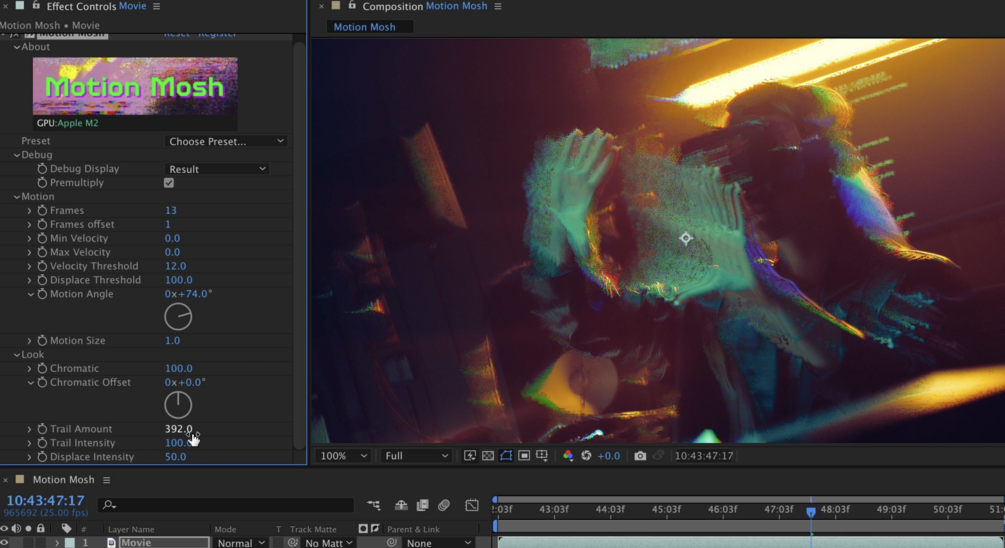This screenshot has height=548, width=1005.
Task: Collapse the Debug section
Action: [x=17, y=155]
